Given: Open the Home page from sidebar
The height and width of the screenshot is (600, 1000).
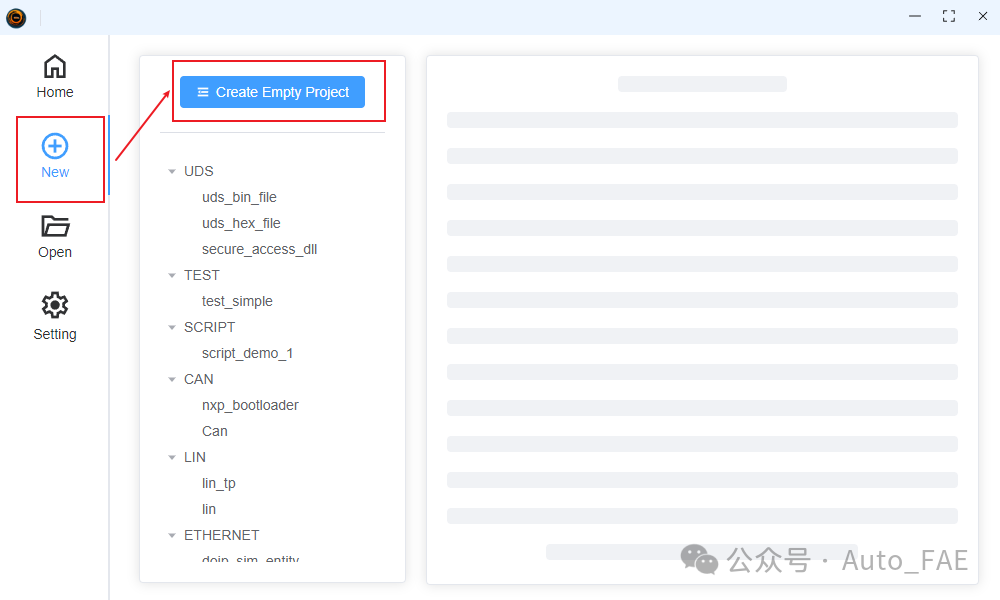Looking at the screenshot, I should pyautogui.click(x=55, y=77).
